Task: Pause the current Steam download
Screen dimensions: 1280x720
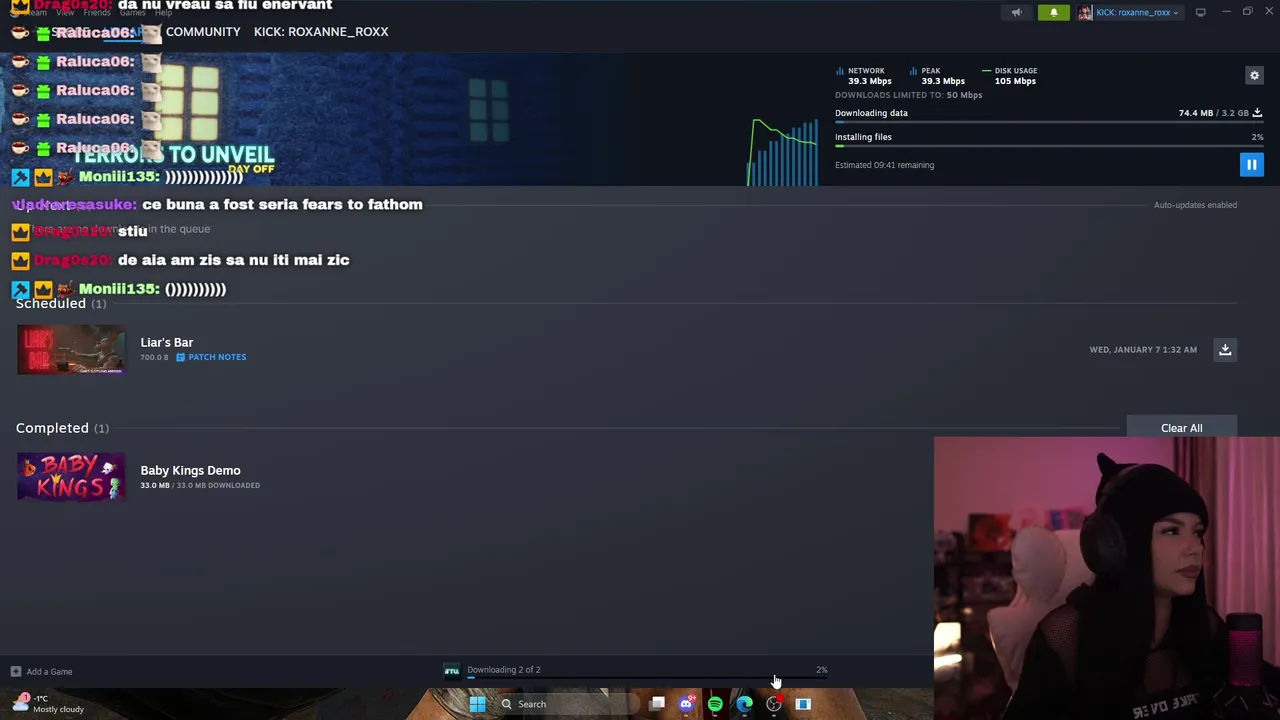Action: (x=1251, y=165)
